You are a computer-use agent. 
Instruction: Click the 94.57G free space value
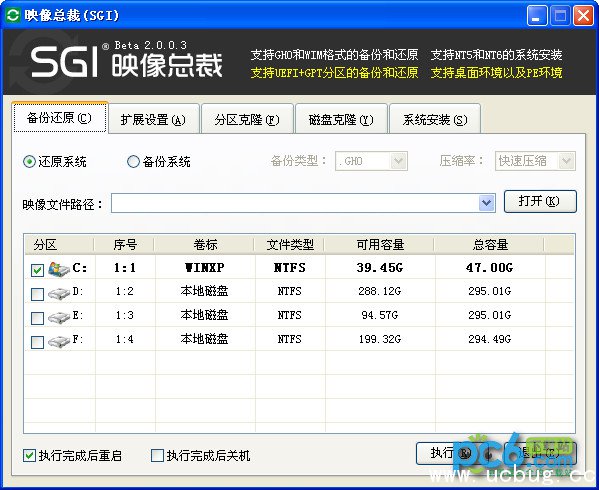(380, 315)
